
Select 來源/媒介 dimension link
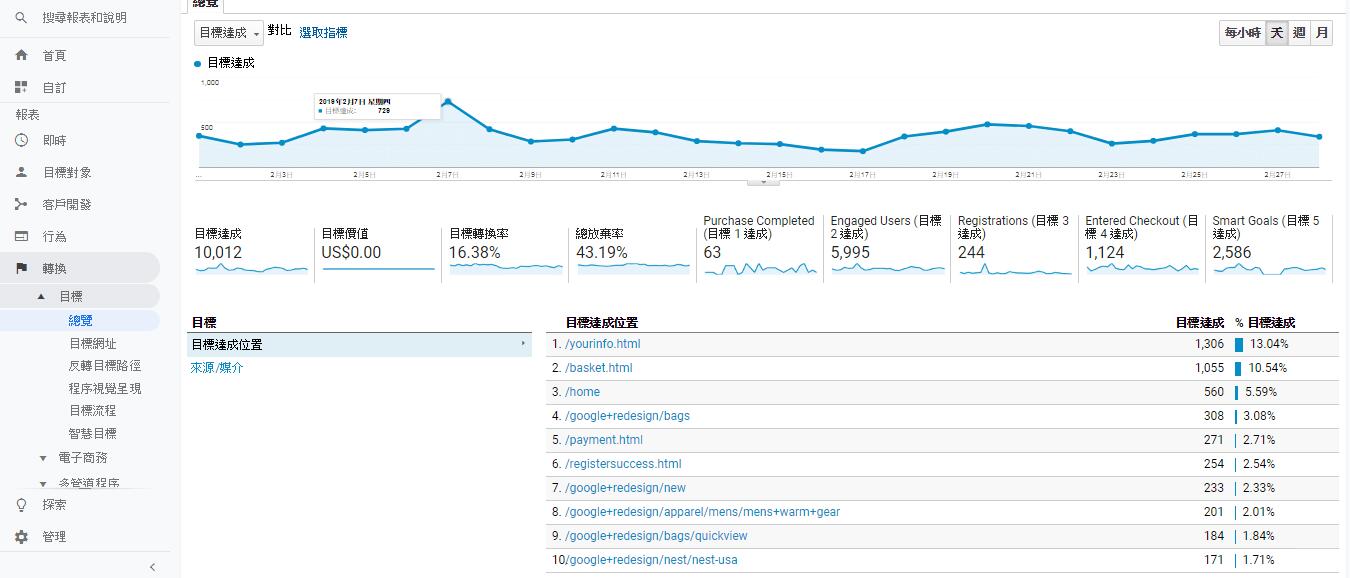[217, 368]
